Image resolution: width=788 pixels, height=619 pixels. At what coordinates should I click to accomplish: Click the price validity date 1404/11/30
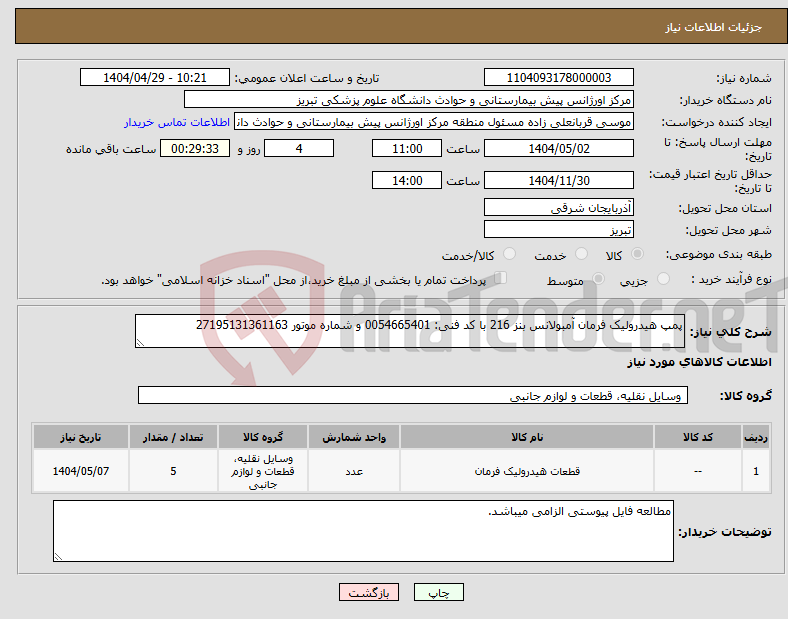(x=558, y=180)
